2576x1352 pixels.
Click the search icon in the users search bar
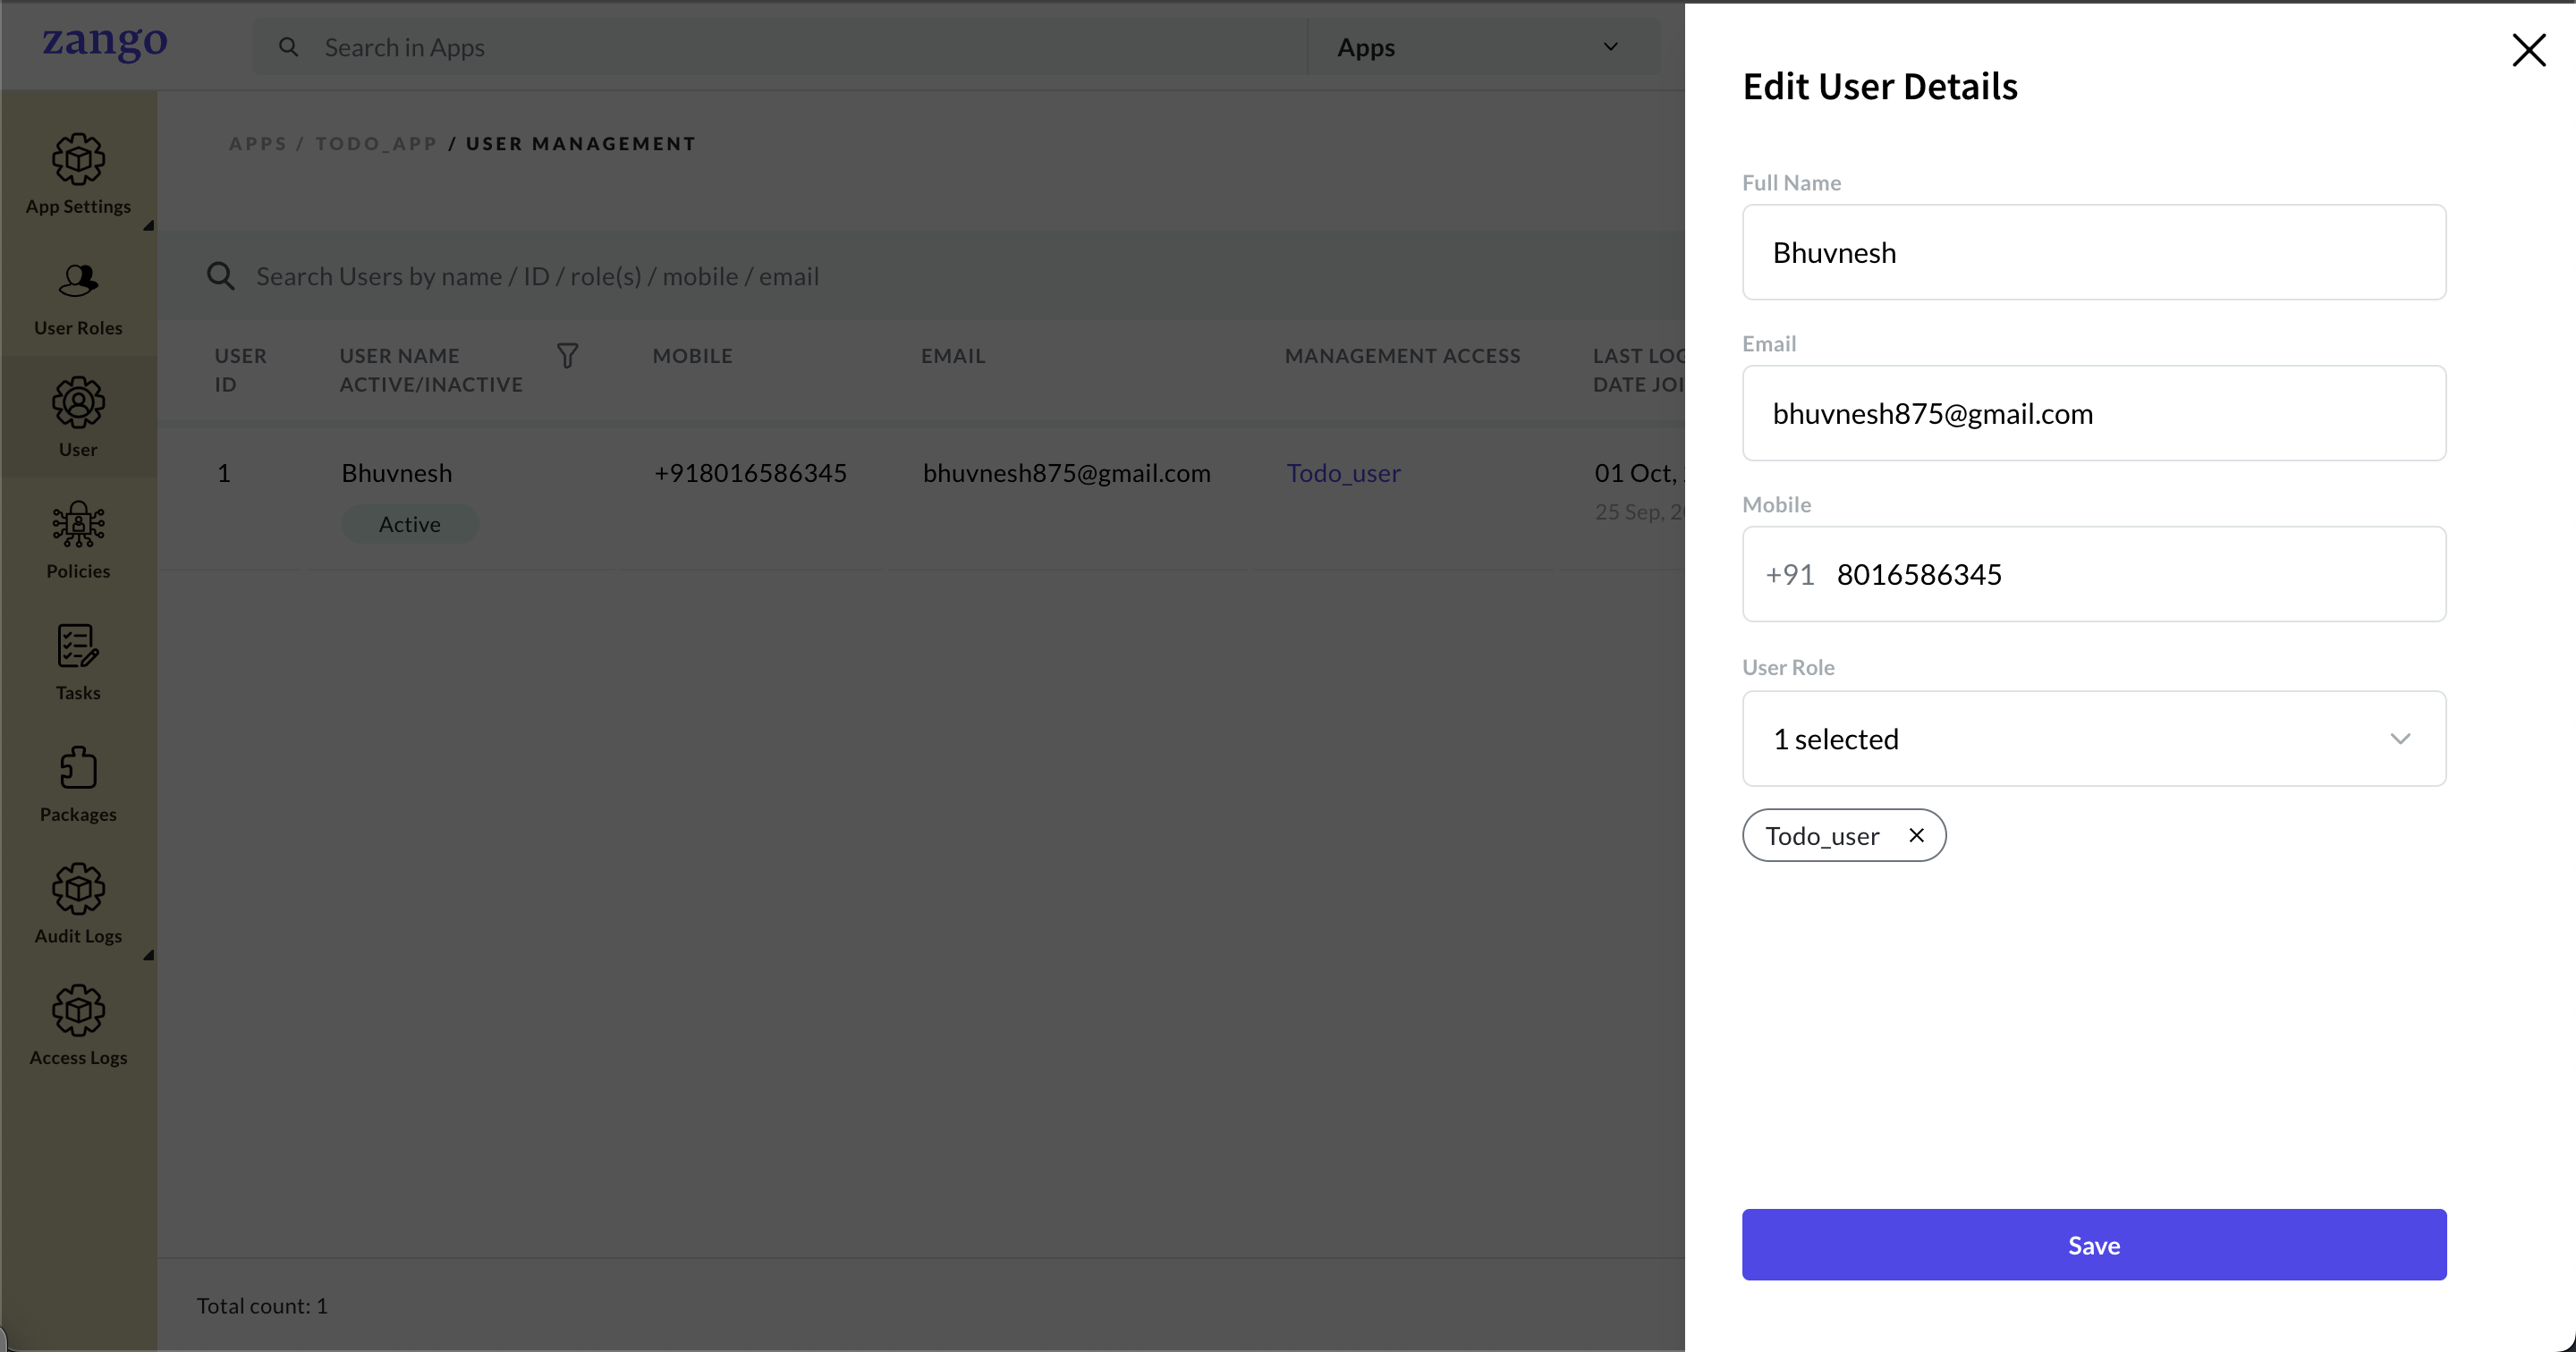(220, 276)
